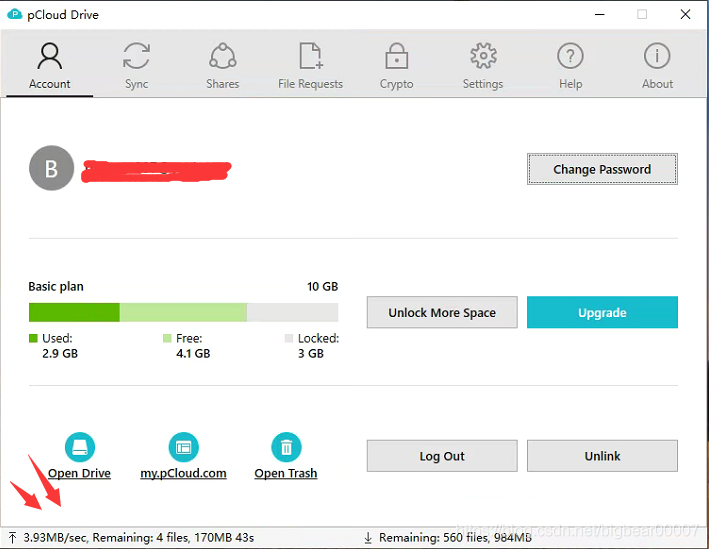Click the Unlink button
This screenshot has width=709, height=549.
pyautogui.click(x=602, y=456)
